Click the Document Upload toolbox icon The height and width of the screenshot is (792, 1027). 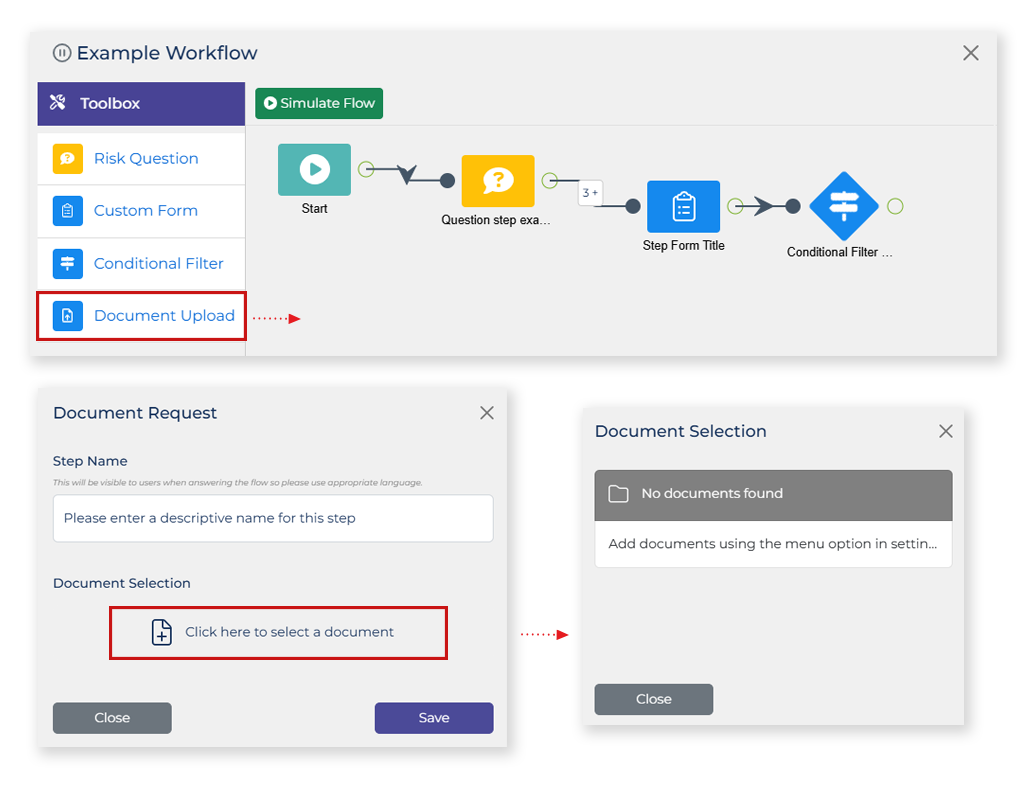click(67, 316)
